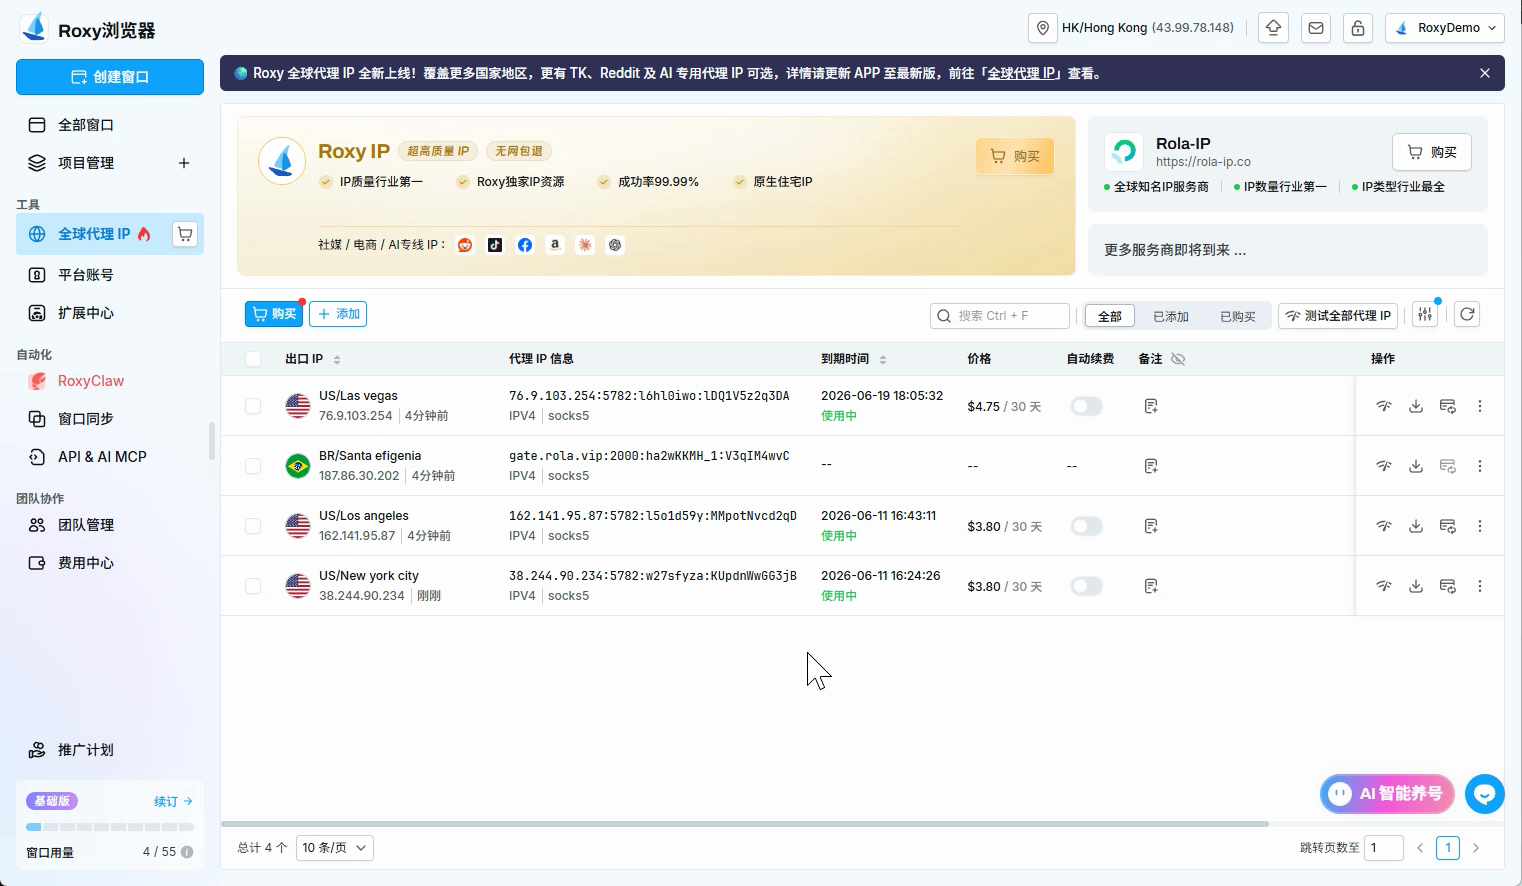Screen dimensions: 1522x886
Task: Renew the US/Las vegas proxy
Action: (x=1447, y=406)
